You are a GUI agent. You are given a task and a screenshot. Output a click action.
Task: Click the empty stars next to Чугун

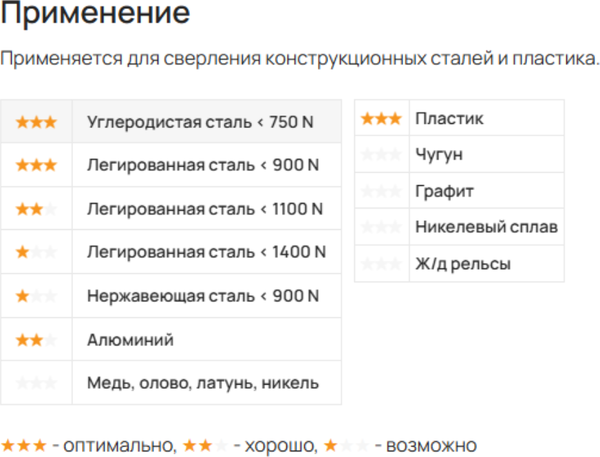pos(382,155)
